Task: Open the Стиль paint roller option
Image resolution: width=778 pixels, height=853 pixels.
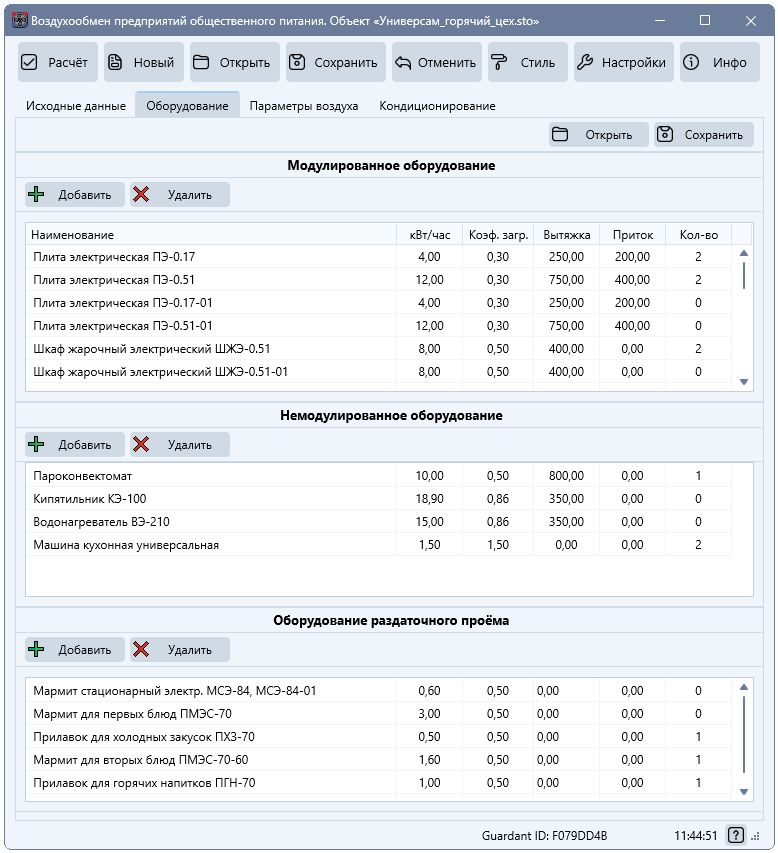Action: 527,62
